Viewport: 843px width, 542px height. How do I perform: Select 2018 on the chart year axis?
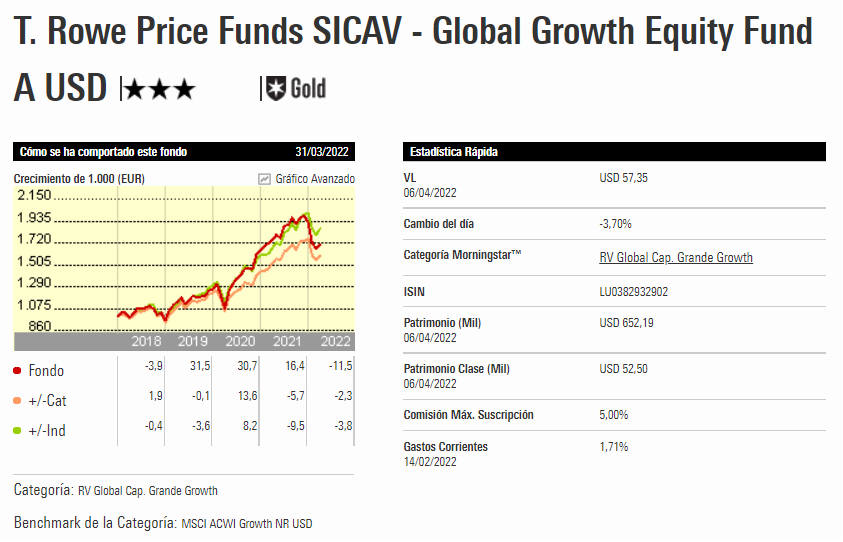click(x=147, y=342)
